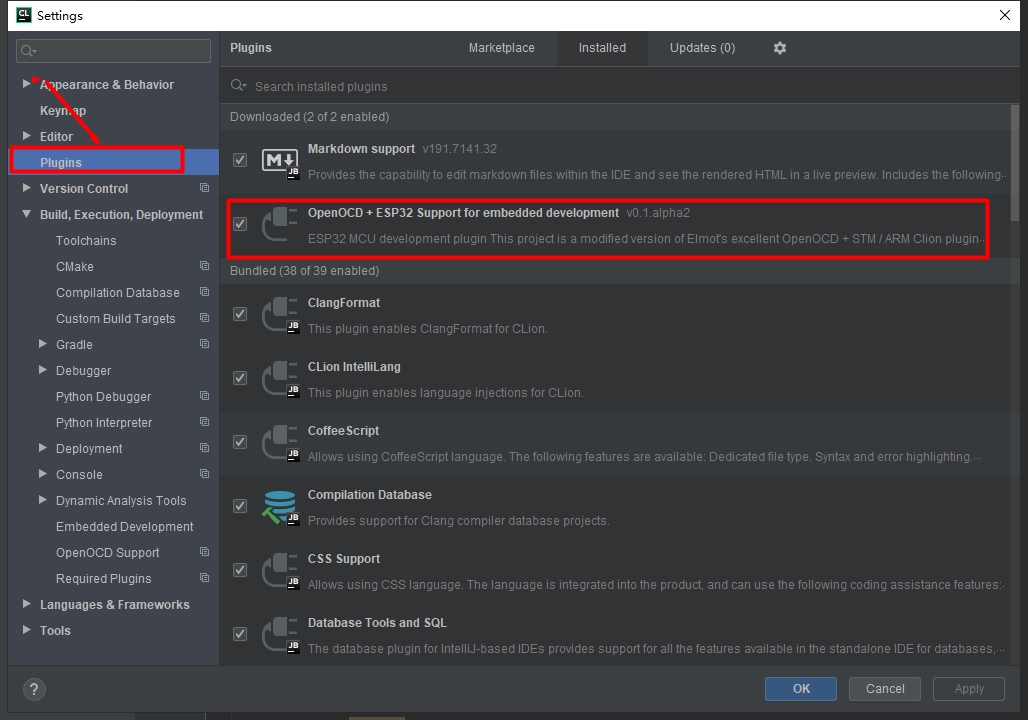This screenshot has height=720, width=1028.
Task: Expand the Gradle node
Action: coord(43,344)
